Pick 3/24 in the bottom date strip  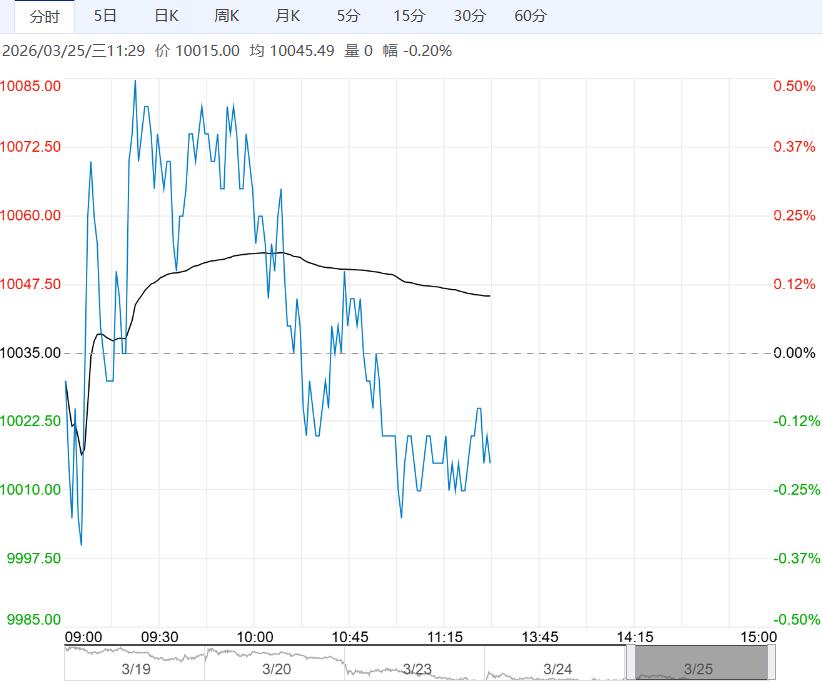coord(557,667)
